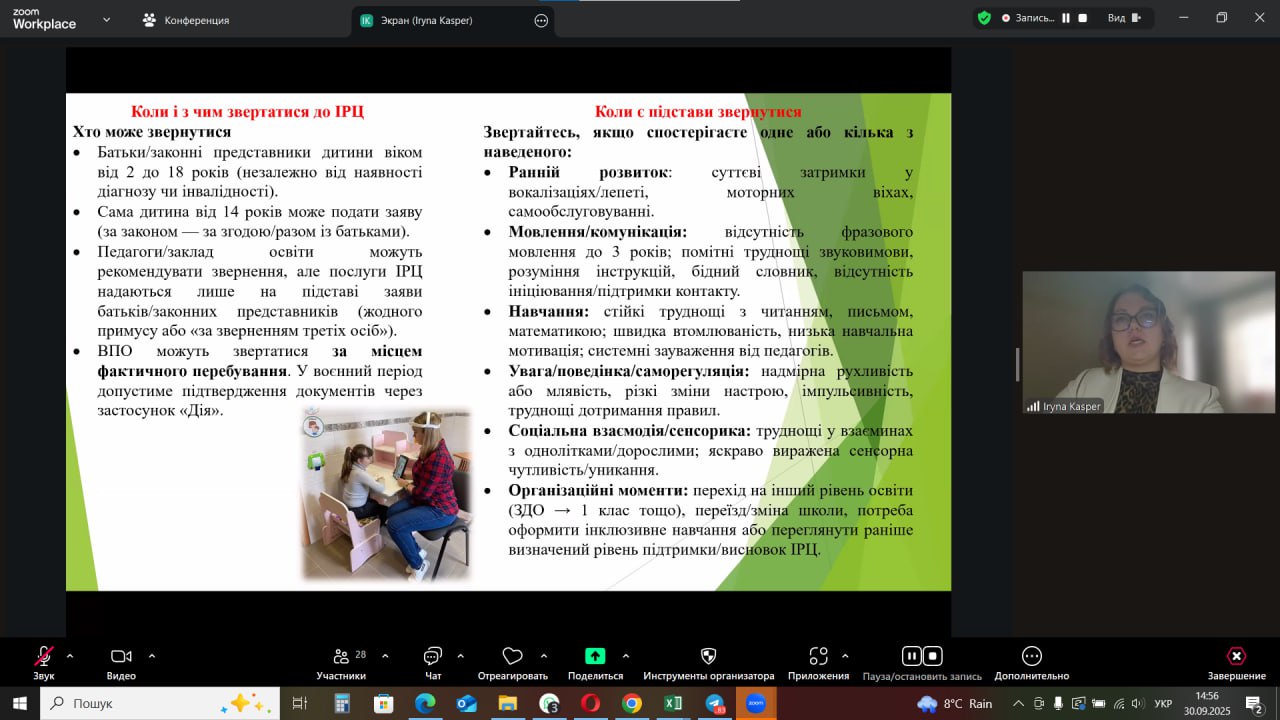The width and height of the screenshot is (1280, 720).
Task: Select the Экран (Iryna Kasper) tab
Action: click(440, 20)
